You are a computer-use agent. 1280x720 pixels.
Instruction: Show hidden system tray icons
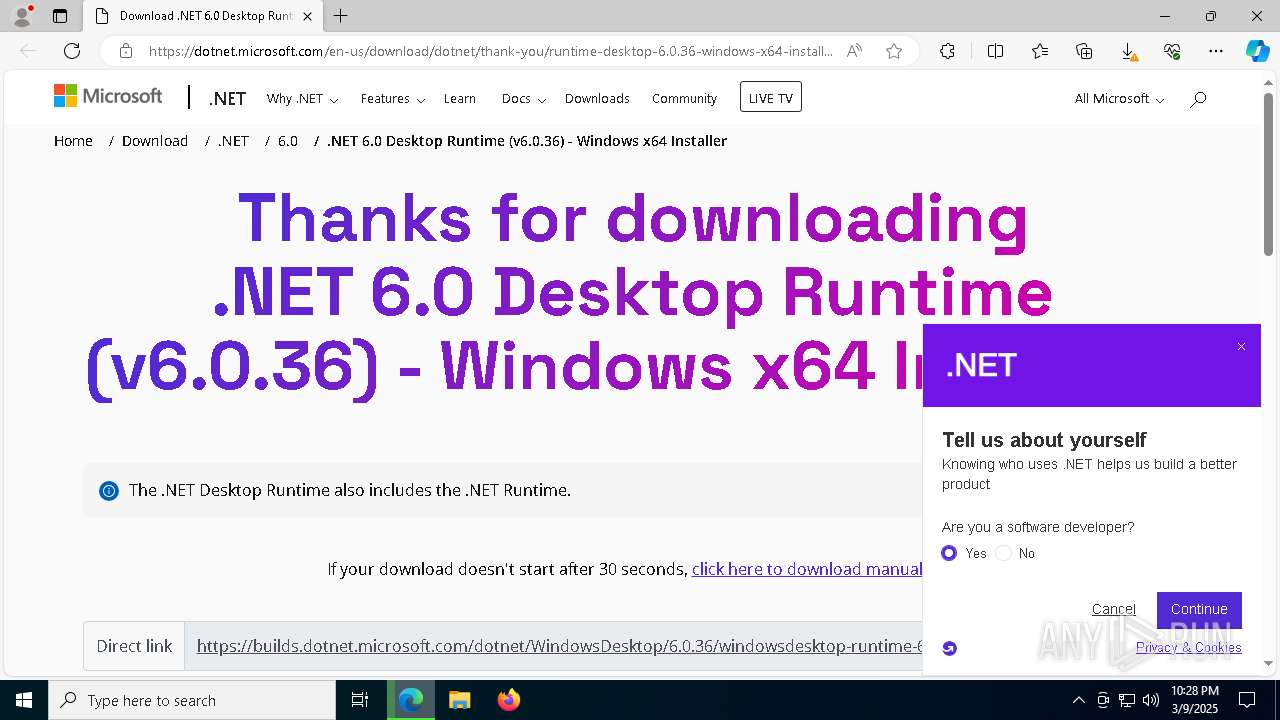(1078, 700)
